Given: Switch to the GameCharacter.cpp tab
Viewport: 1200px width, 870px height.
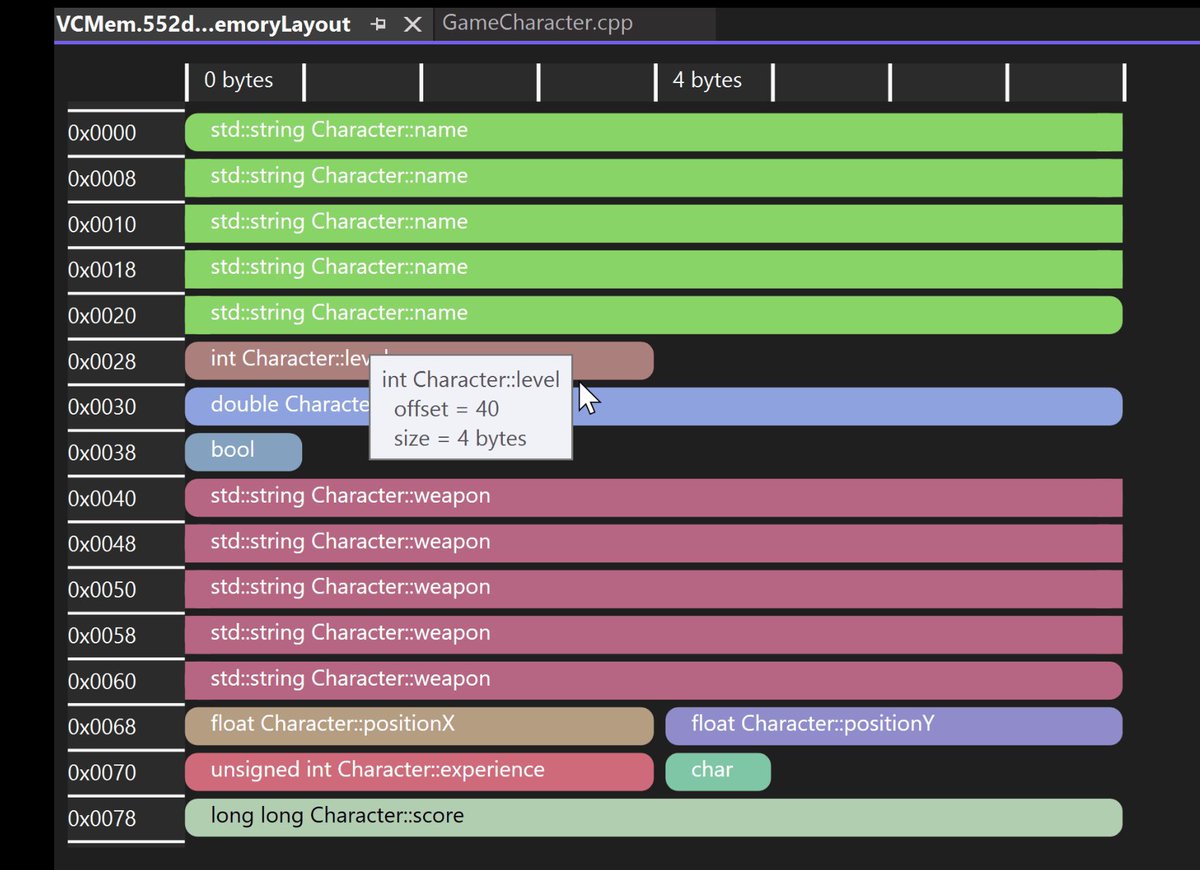Looking at the screenshot, I should click(x=538, y=23).
